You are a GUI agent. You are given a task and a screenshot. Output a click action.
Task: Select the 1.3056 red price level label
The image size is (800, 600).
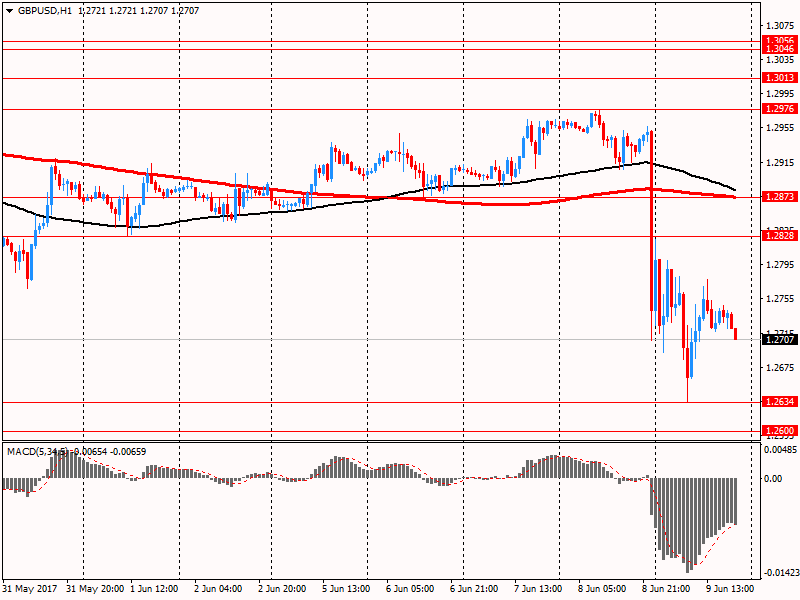pos(780,40)
